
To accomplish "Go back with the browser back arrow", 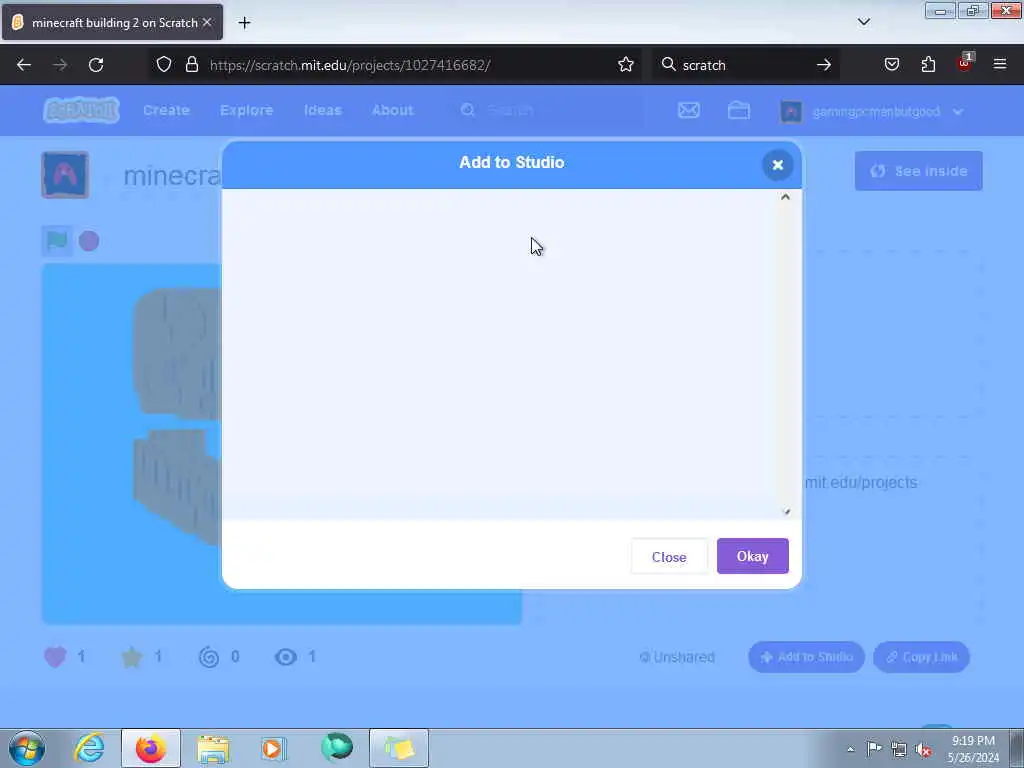I will click(x=24, y=65).
